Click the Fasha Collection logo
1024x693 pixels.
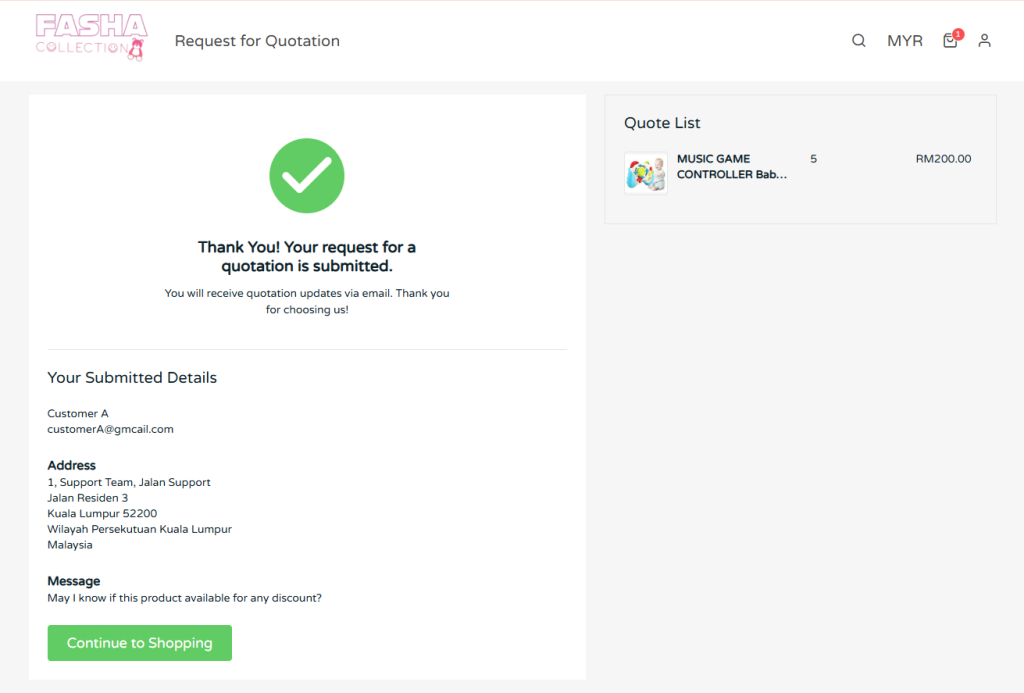91,38
